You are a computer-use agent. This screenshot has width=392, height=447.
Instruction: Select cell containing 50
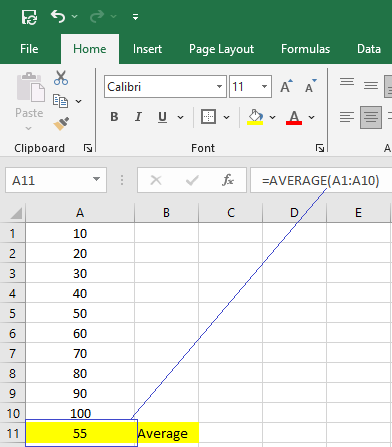[x=80, y=313]
